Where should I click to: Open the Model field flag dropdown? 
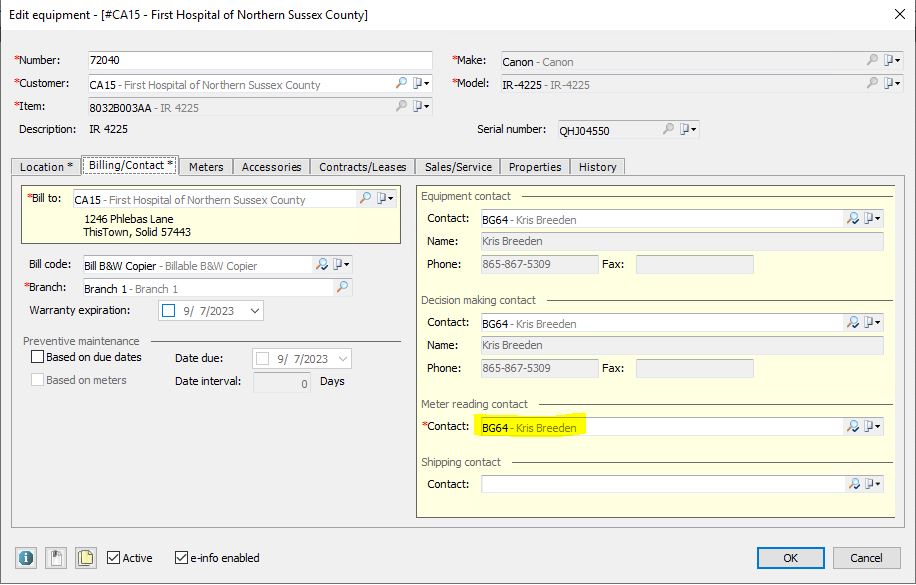pos(891,83)
